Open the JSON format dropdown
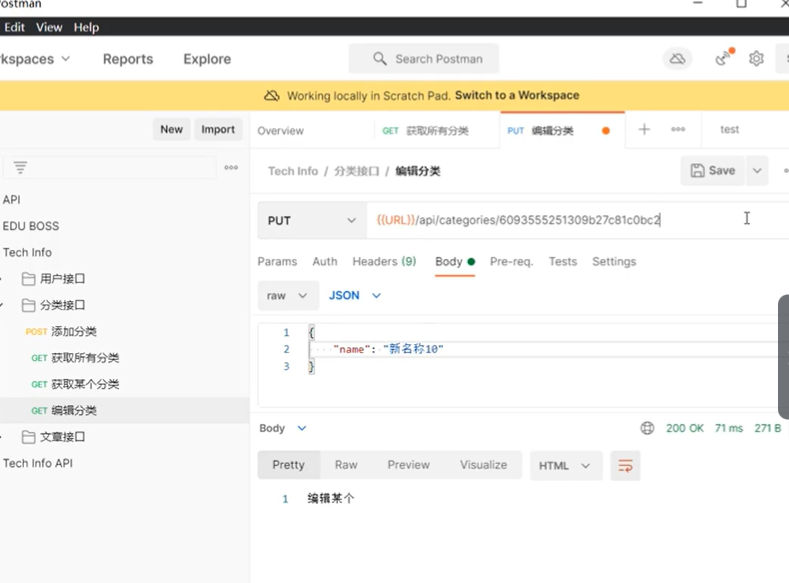The height and width of the screenshot is (583, 789). [355, 295]
